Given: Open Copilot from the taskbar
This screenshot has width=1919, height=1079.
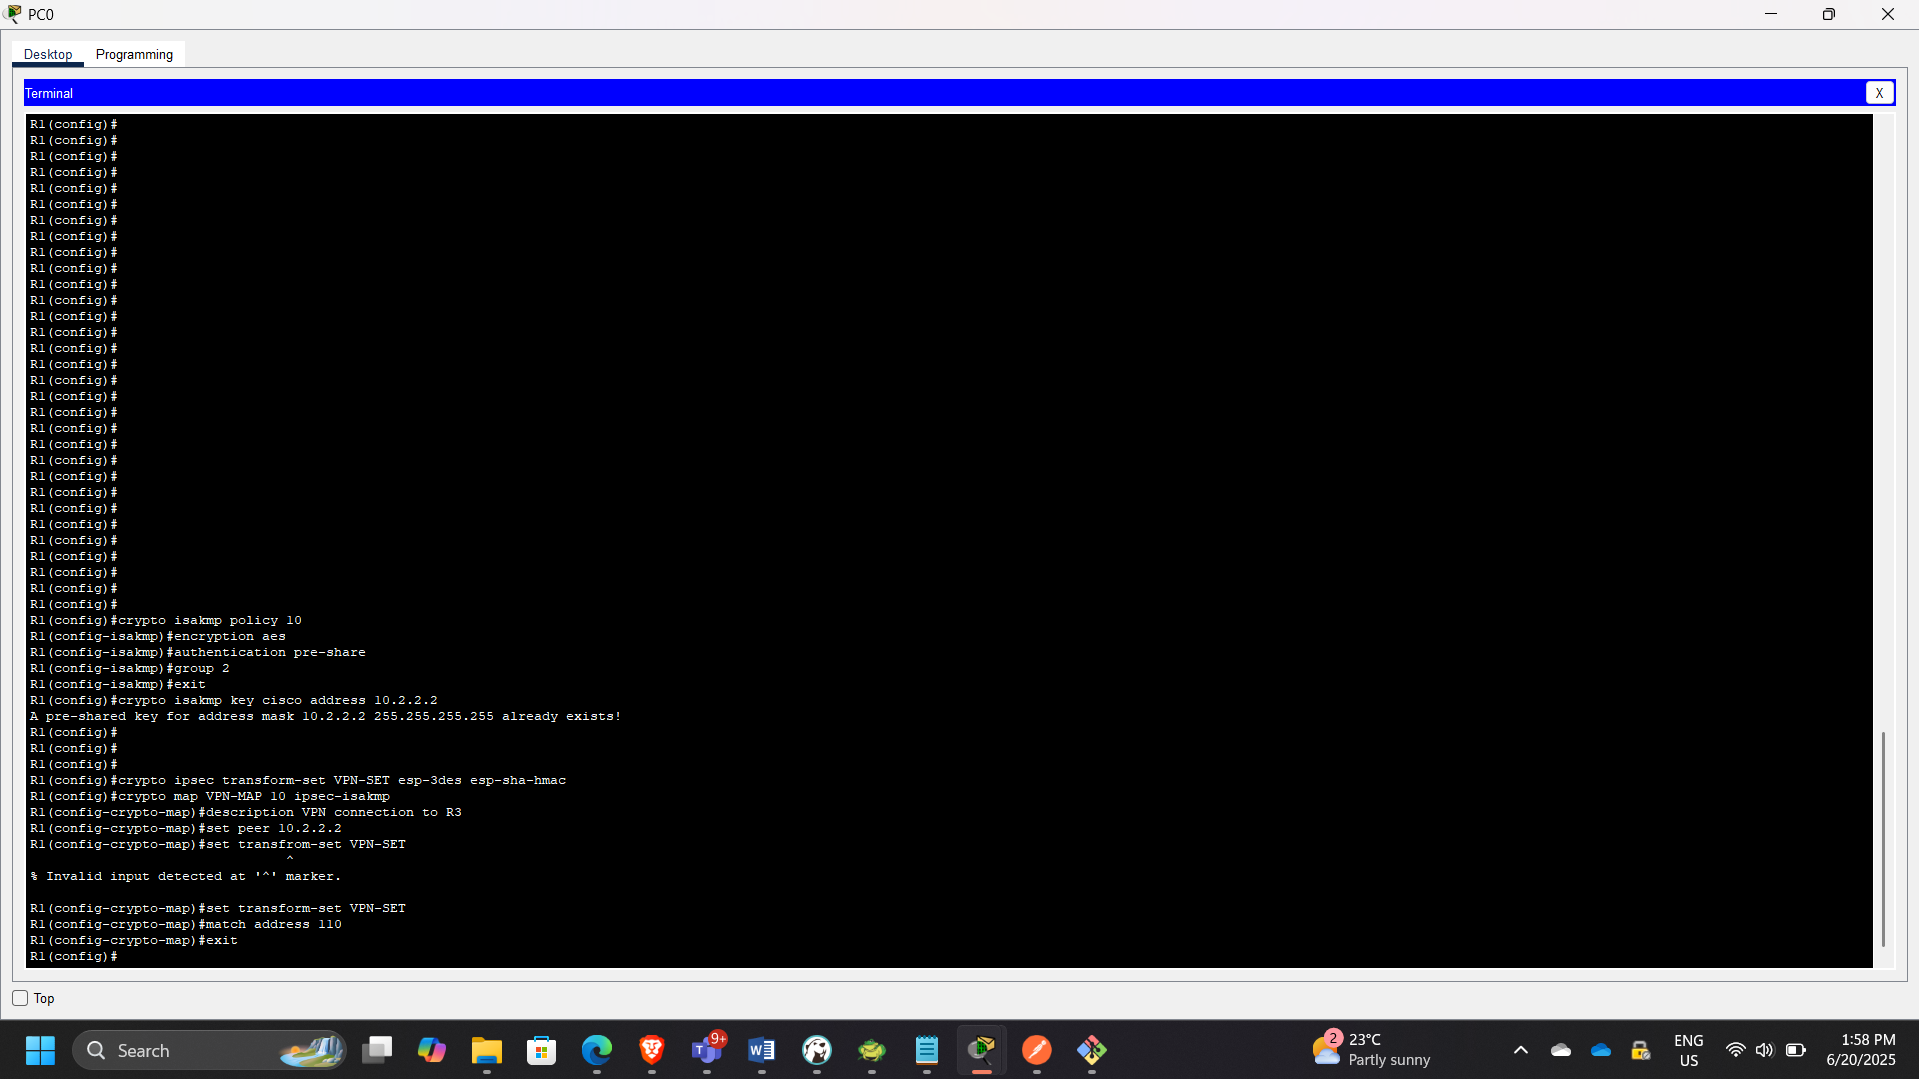Looking at the screenshot, I should (431, 1050).
